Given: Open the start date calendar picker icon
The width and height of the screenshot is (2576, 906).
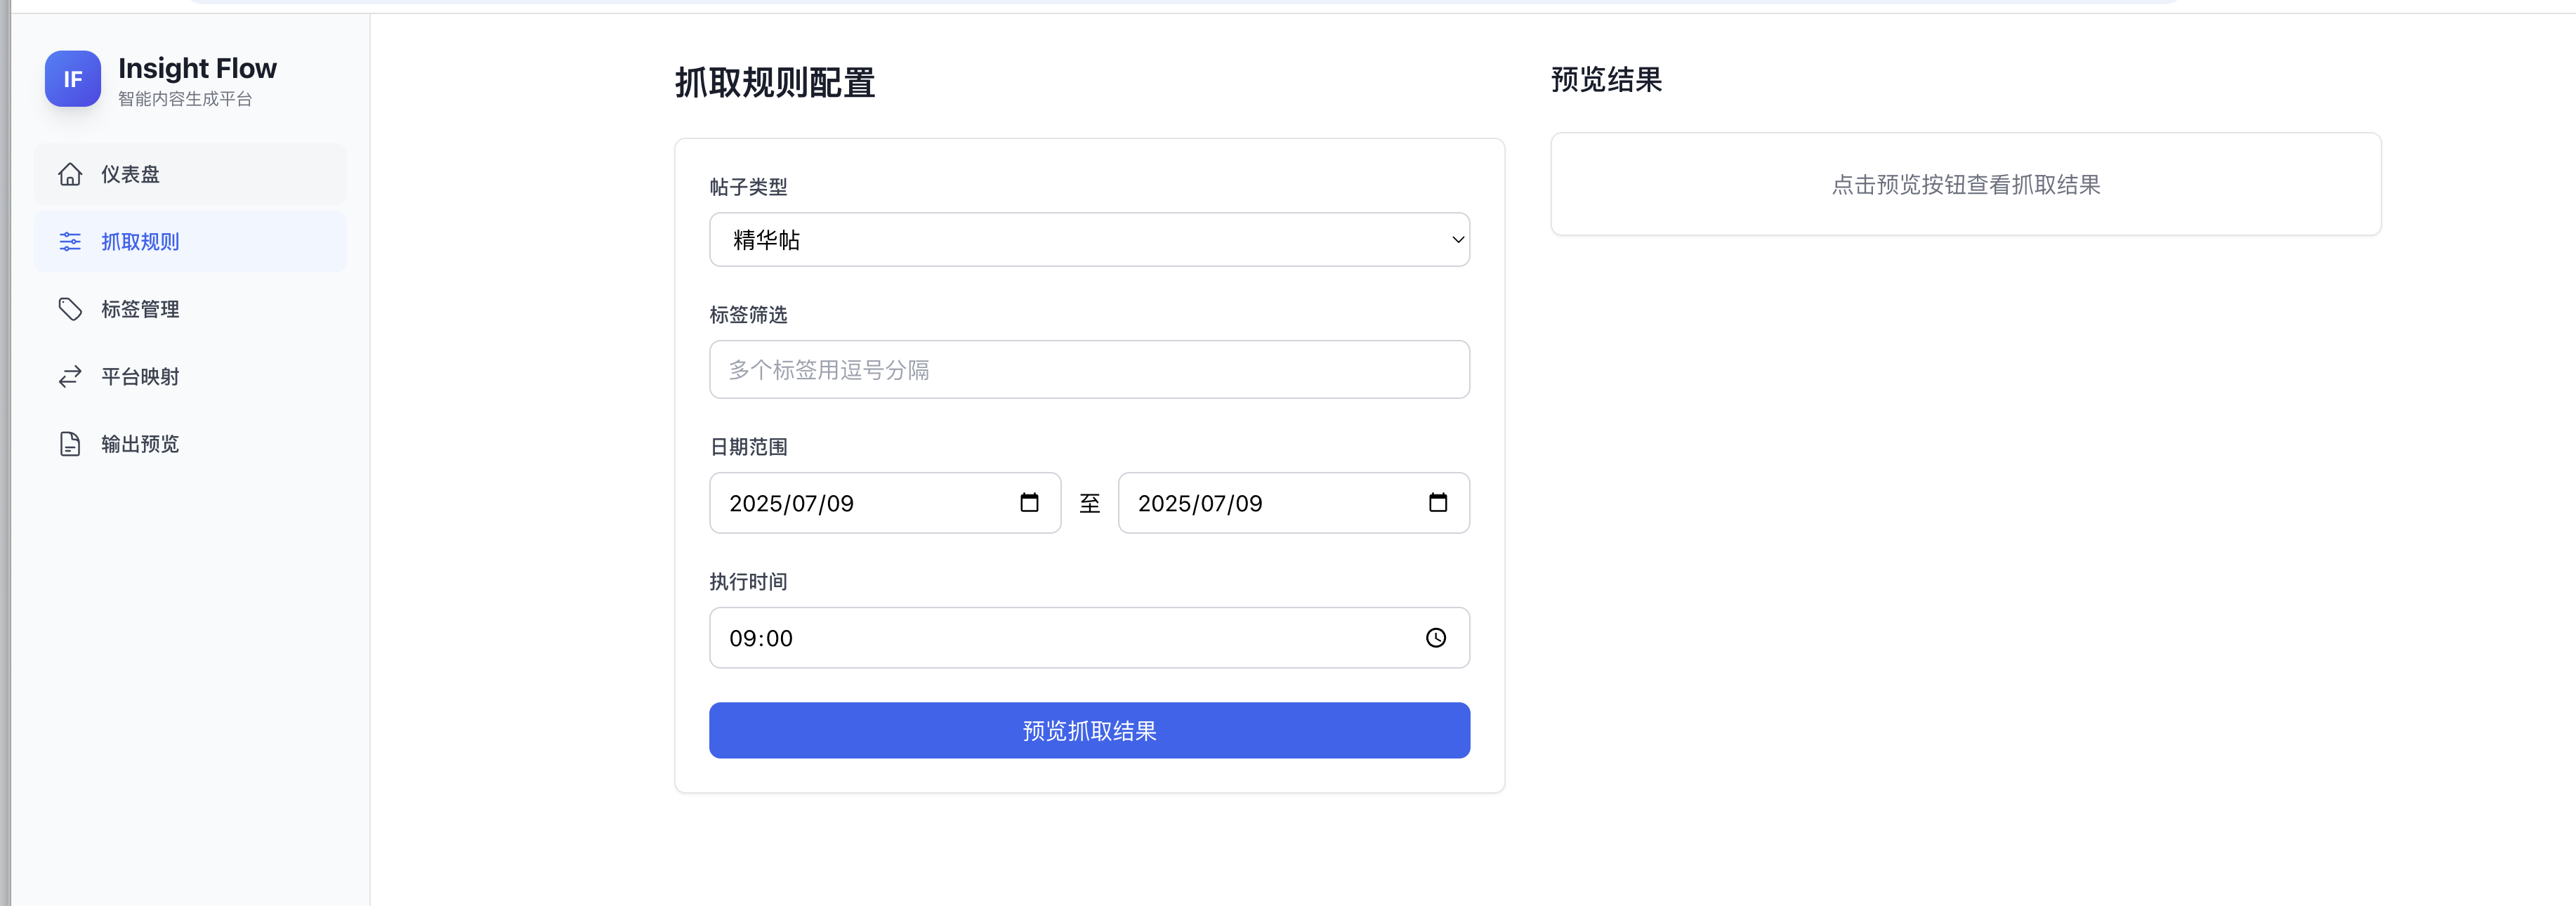Looking at the screenshot, I should 1029,502.
